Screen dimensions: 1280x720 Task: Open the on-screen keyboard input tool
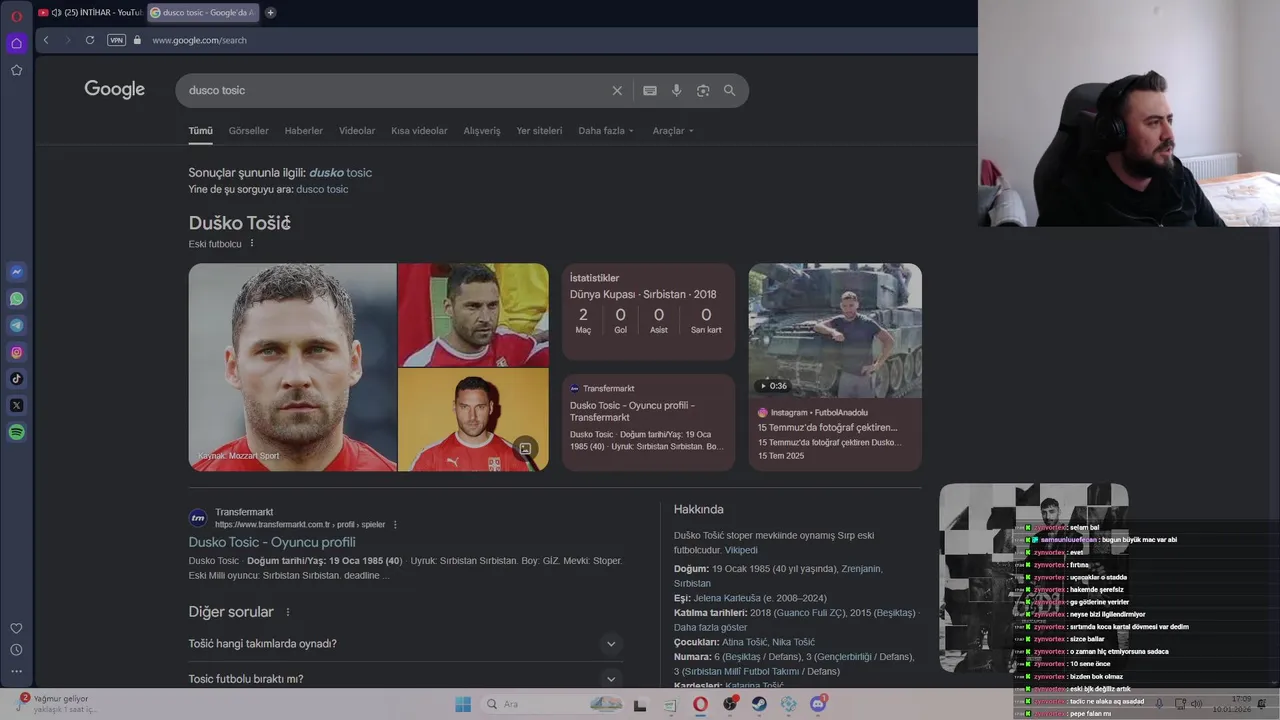click(x=650, y=90)
